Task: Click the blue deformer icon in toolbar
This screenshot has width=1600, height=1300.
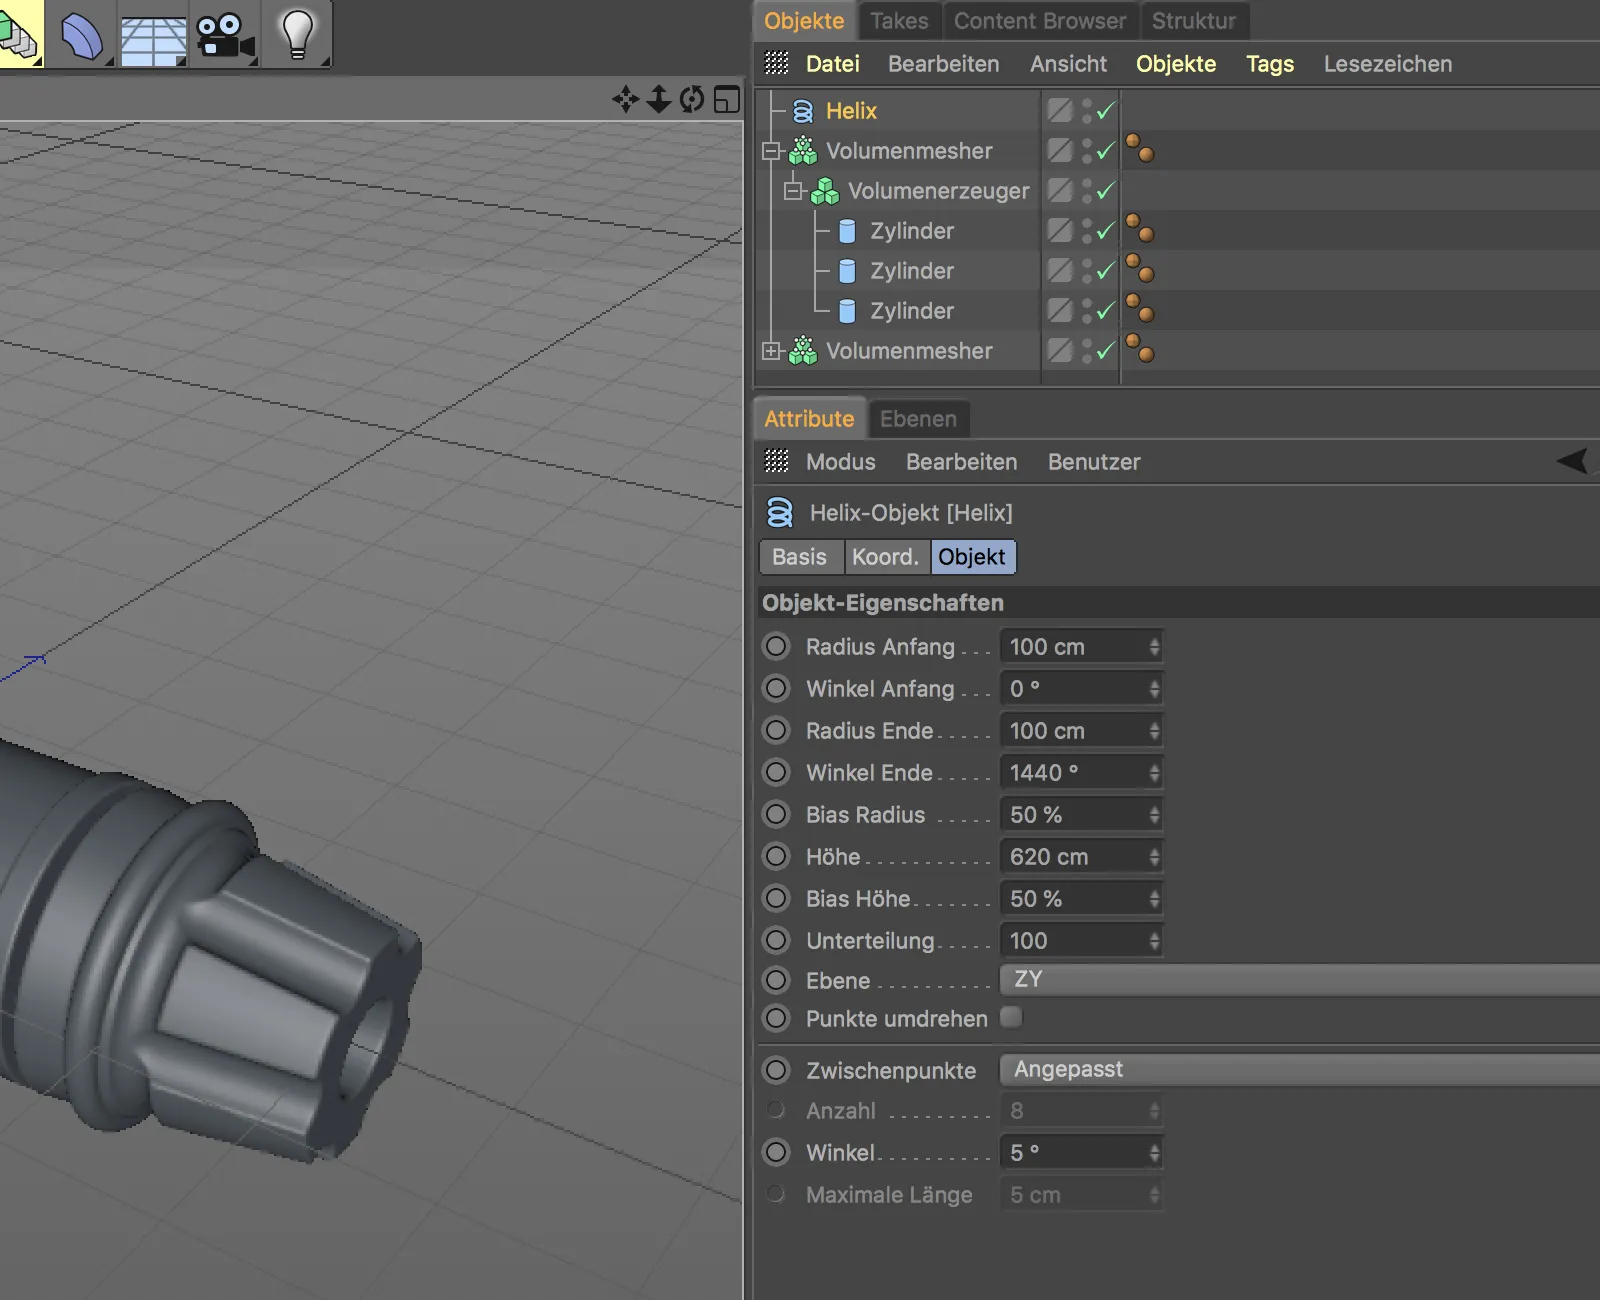Action: tap(82, 36)
